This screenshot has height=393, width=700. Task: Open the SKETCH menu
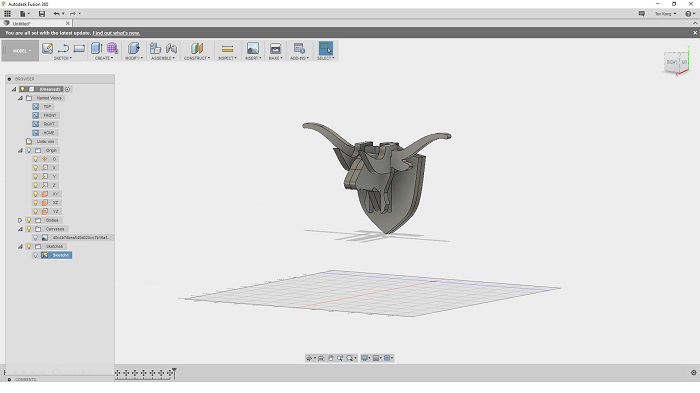(x=62, y=58)
